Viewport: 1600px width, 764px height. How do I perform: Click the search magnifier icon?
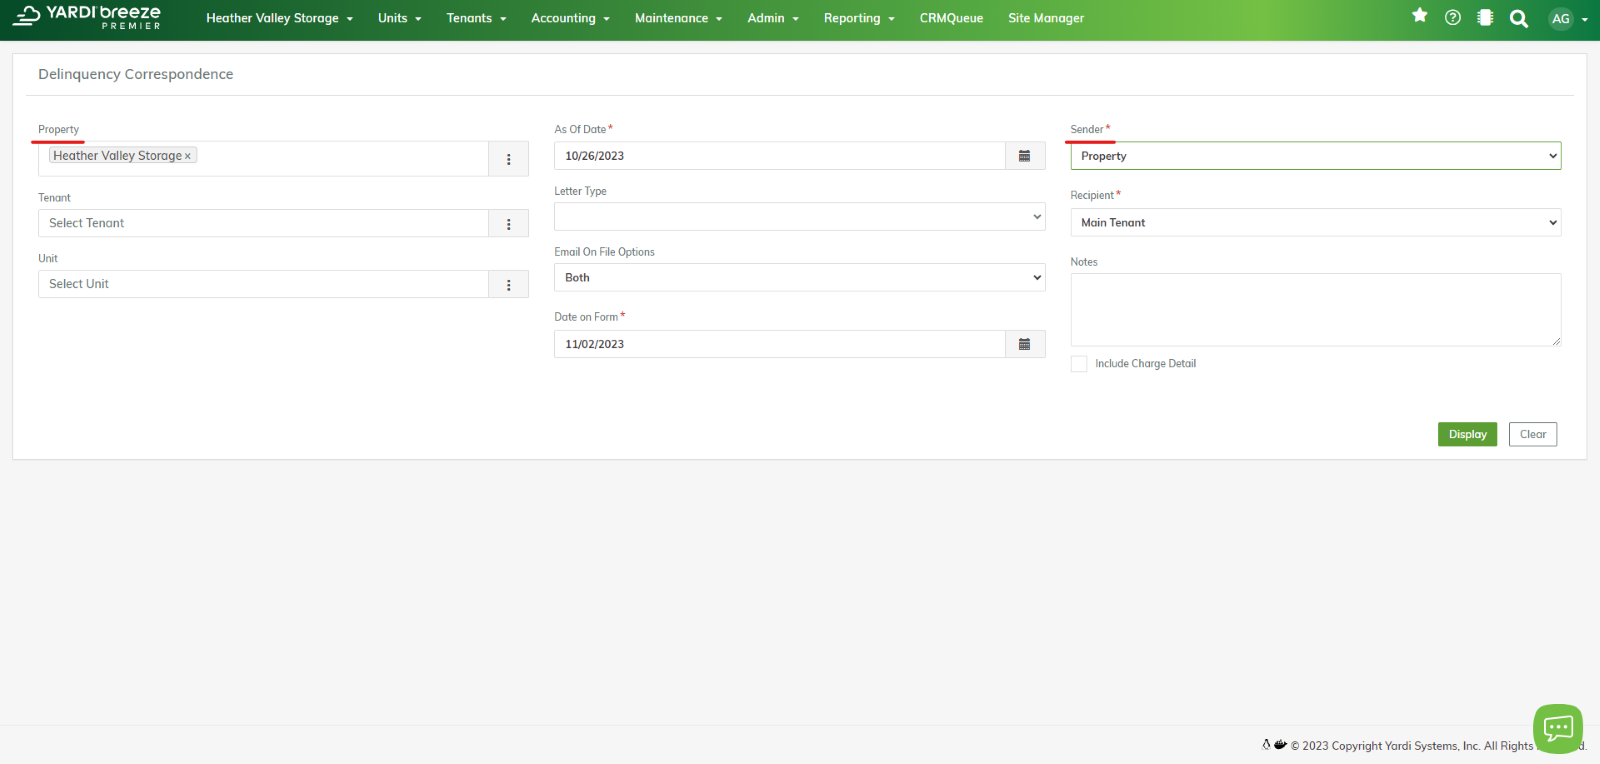1518,18
